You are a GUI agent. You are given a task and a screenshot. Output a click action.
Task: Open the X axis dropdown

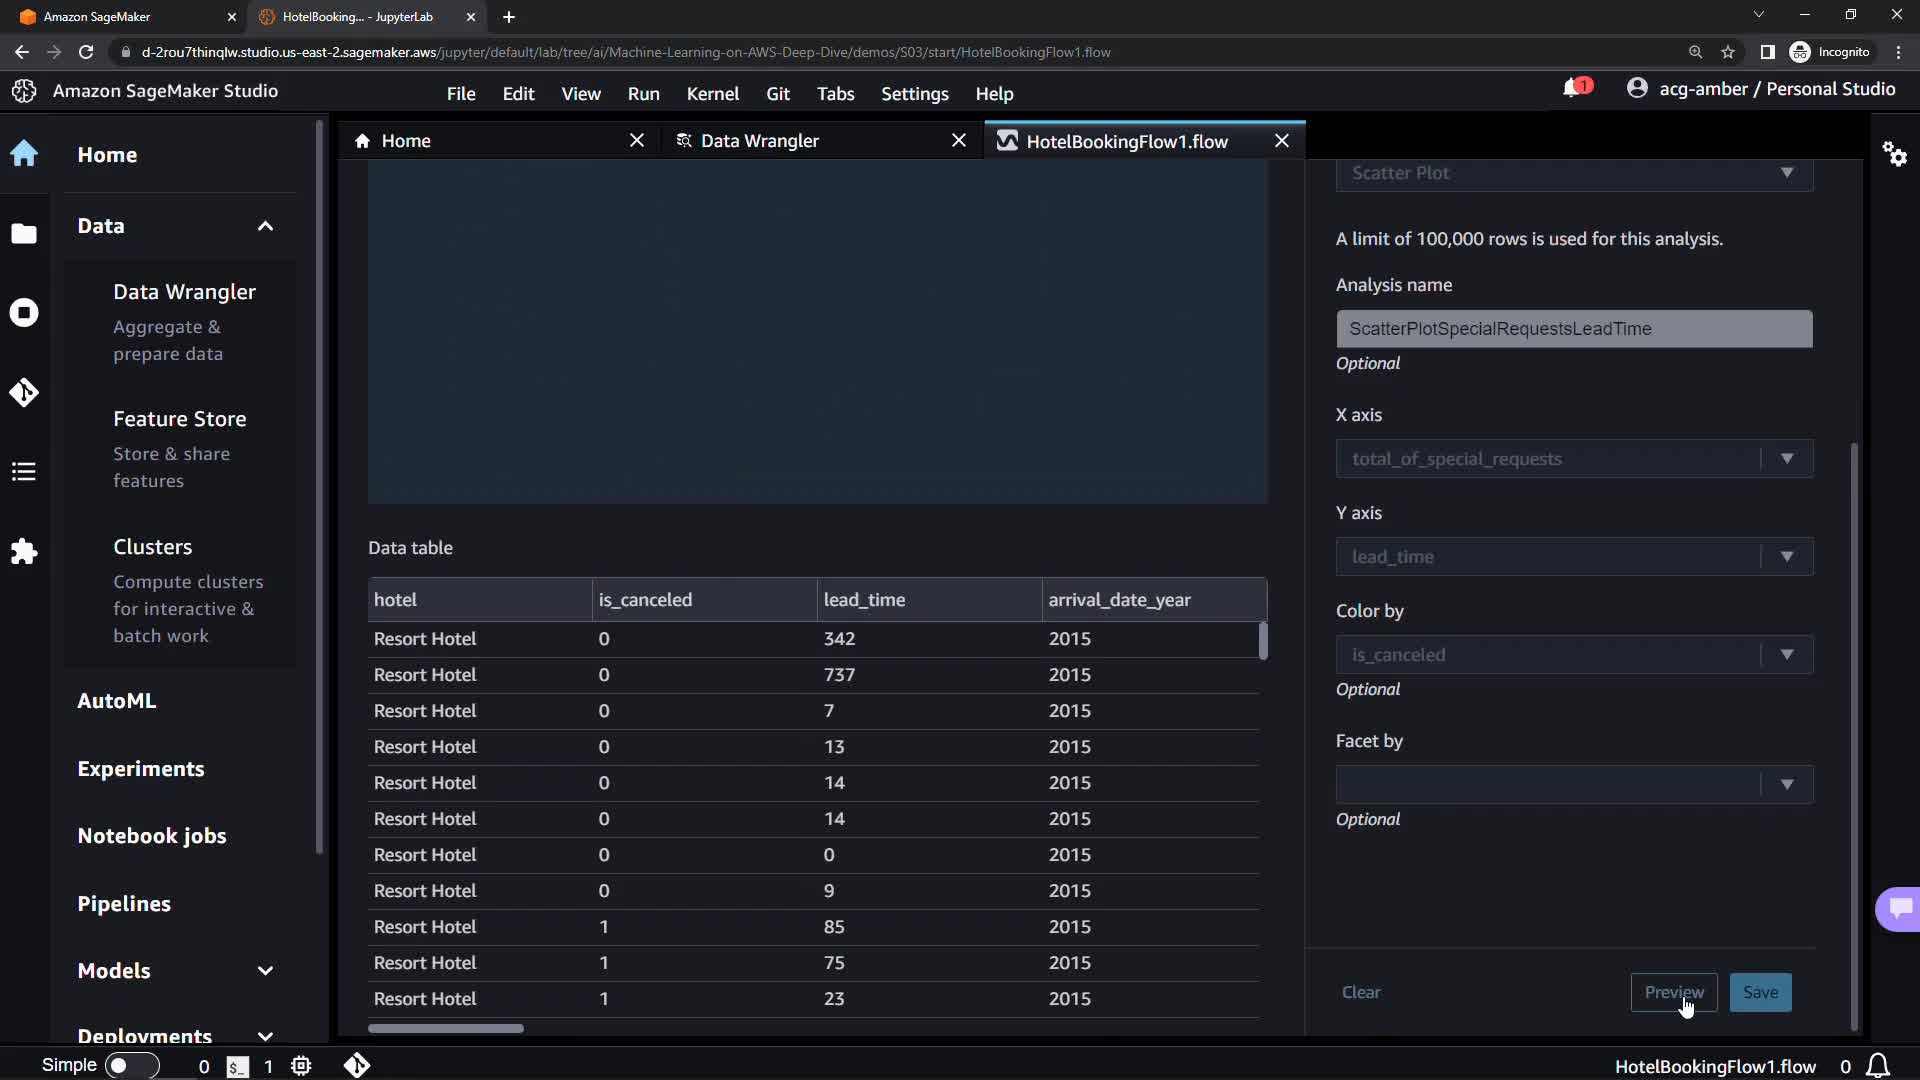[1574, 459]
